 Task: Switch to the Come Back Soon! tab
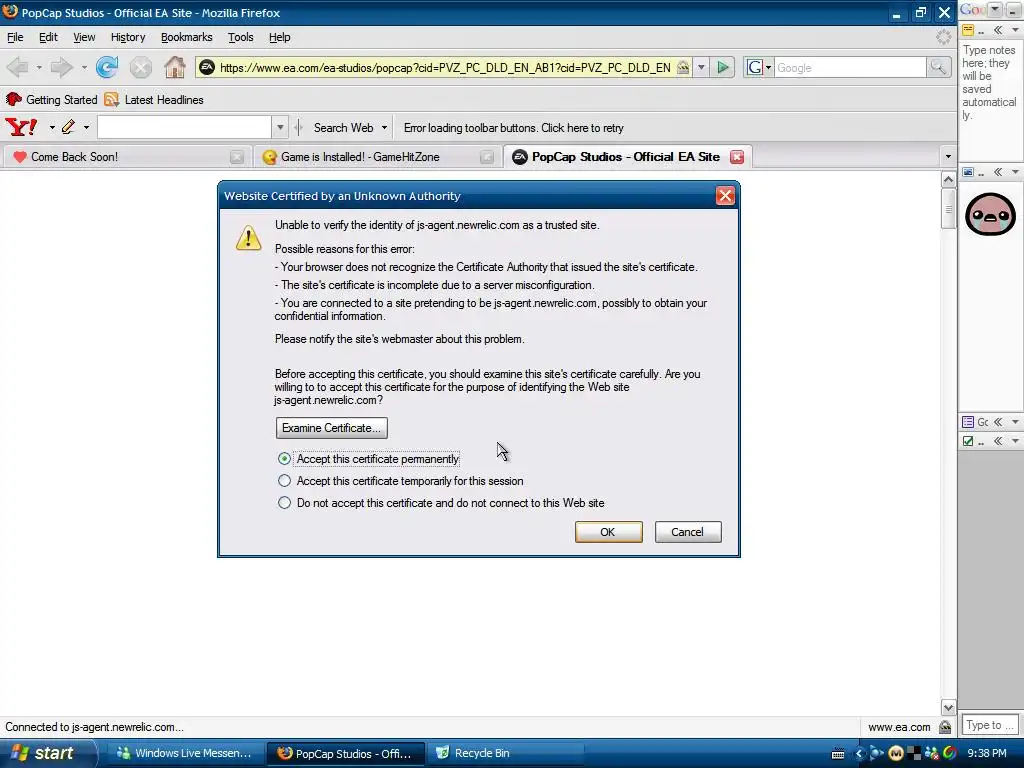[x=125, y=157]
